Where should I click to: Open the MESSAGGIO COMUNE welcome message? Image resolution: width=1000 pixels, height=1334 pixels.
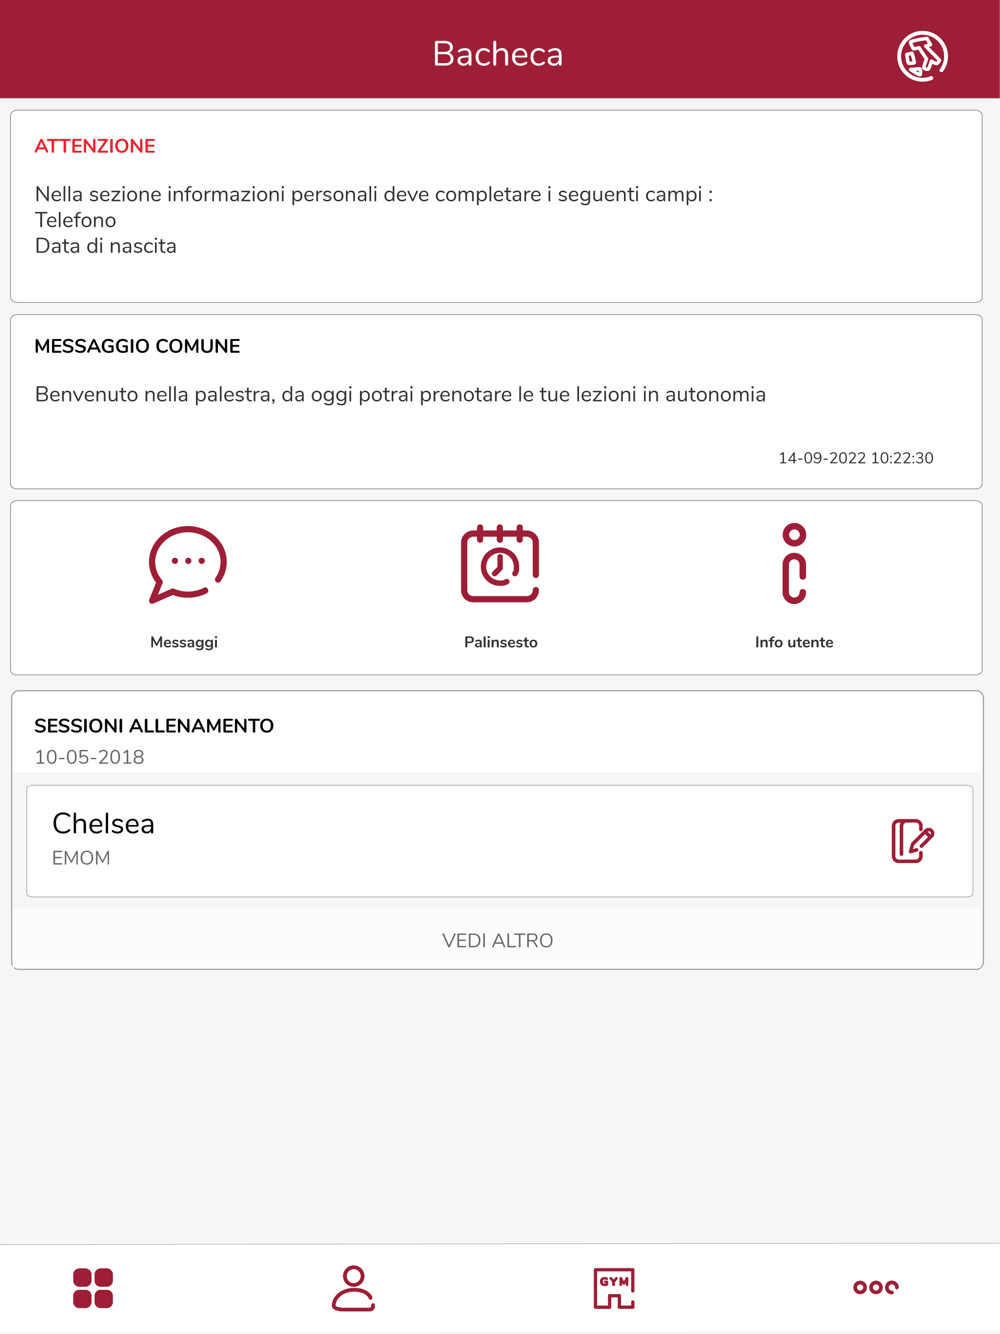click(496, 402)
